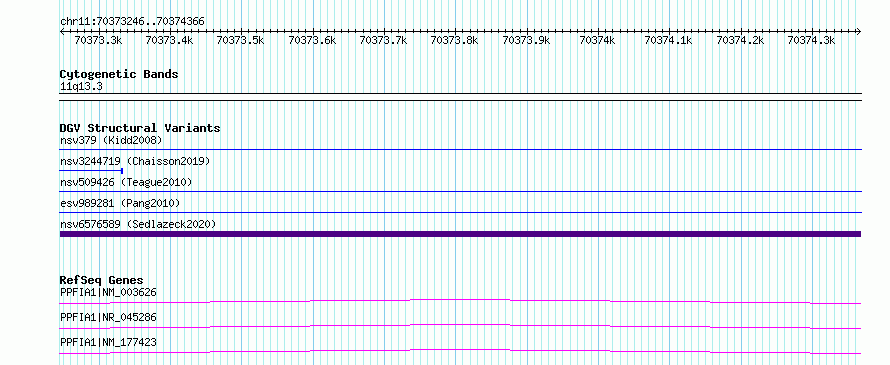Open variant nsv3244719 (Chaisson2019)
This screenshot has height=365, width=890.
(x=135, y=161)
